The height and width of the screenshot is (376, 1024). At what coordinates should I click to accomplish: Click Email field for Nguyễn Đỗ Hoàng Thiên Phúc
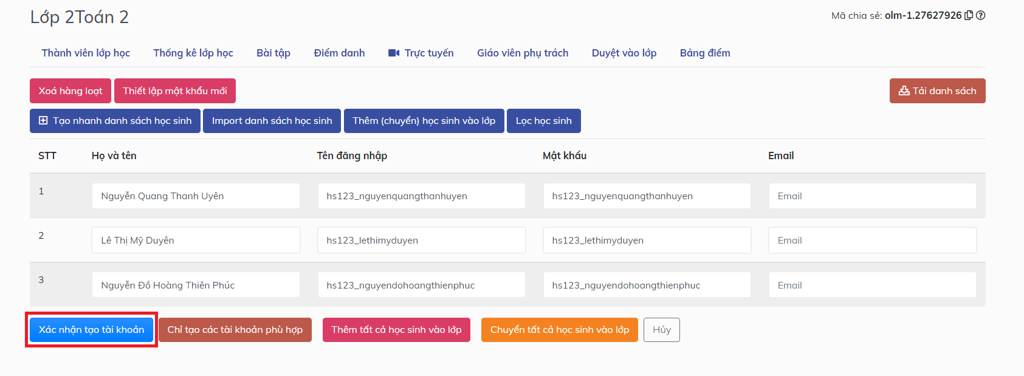pyautogui.click(x=872, y=285)
